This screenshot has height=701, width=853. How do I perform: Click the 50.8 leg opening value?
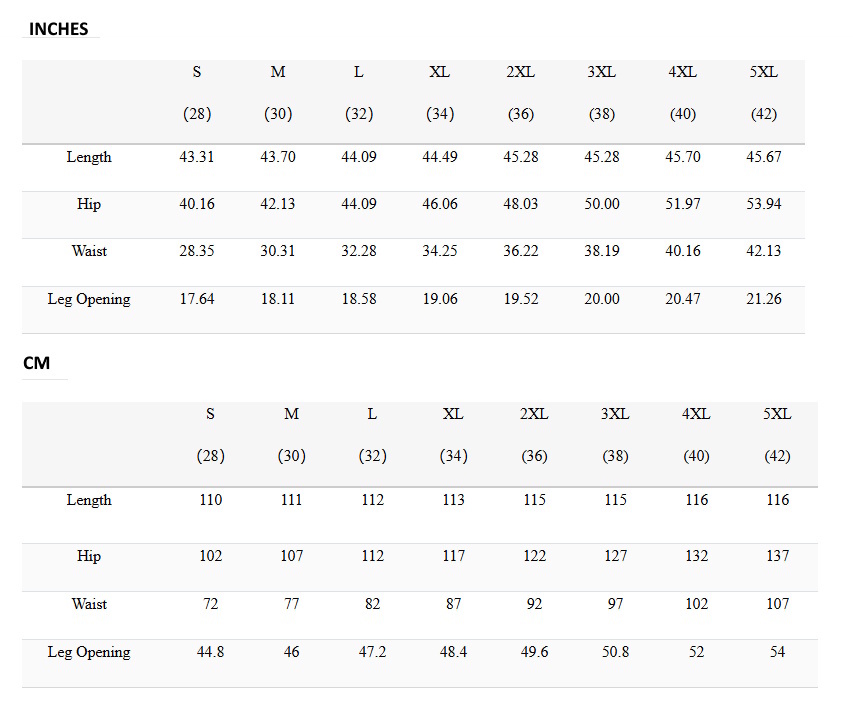click(x=615, y=652)
